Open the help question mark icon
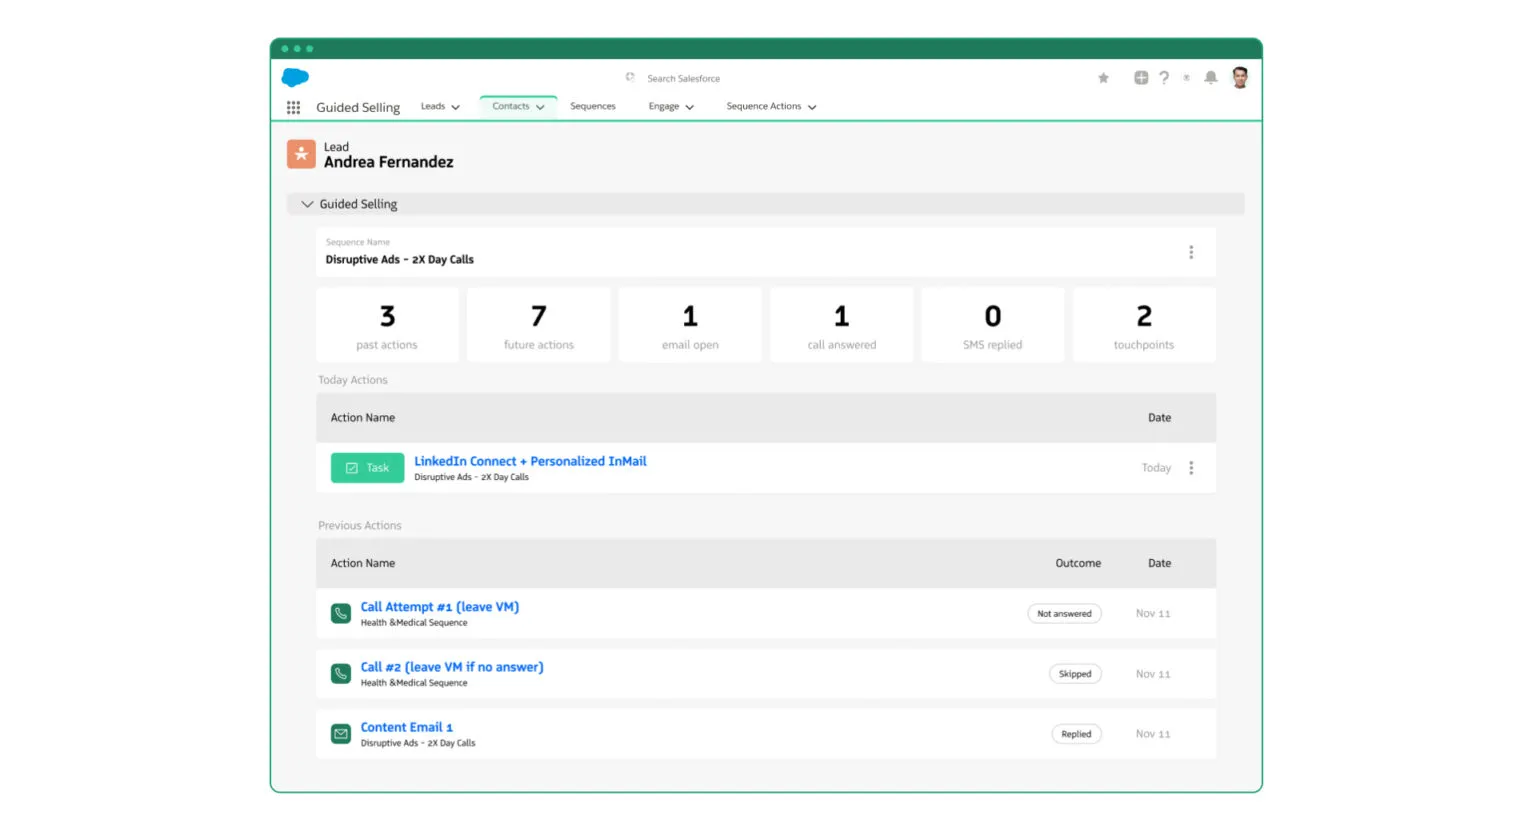Viewport: 1536px width, 832px height. point(1164,78)
